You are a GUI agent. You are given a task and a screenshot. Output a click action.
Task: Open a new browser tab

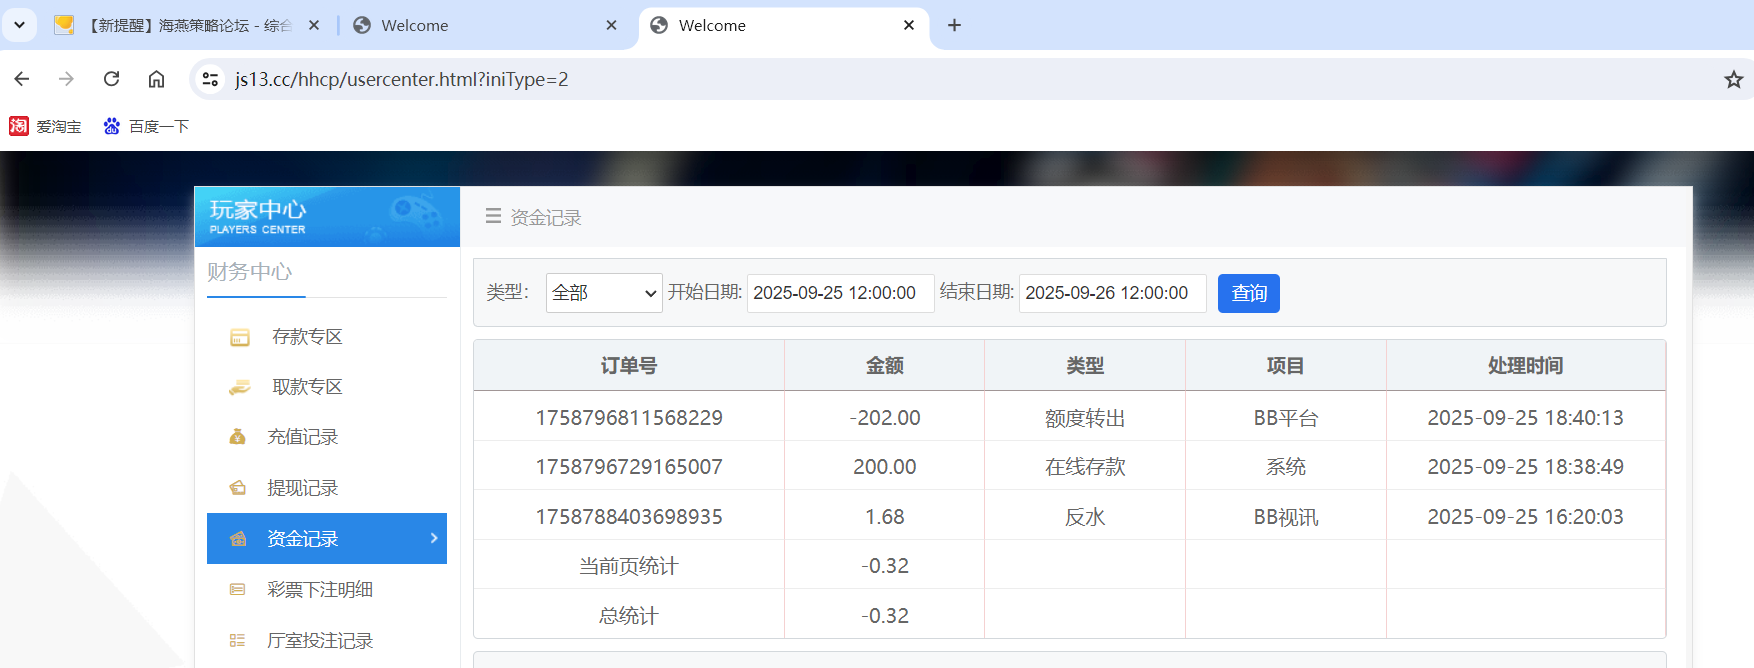954,25
